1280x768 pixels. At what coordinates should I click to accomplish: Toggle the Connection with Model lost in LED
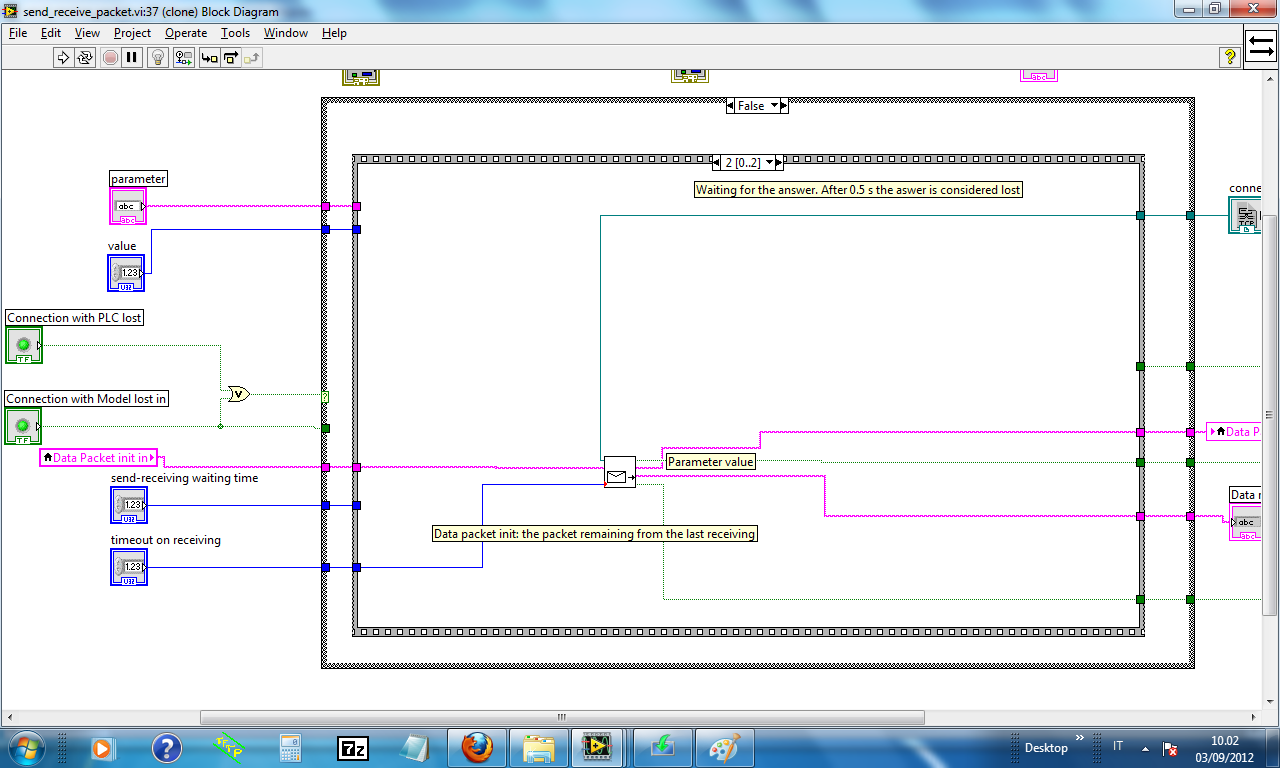click(x=22, y=426)
